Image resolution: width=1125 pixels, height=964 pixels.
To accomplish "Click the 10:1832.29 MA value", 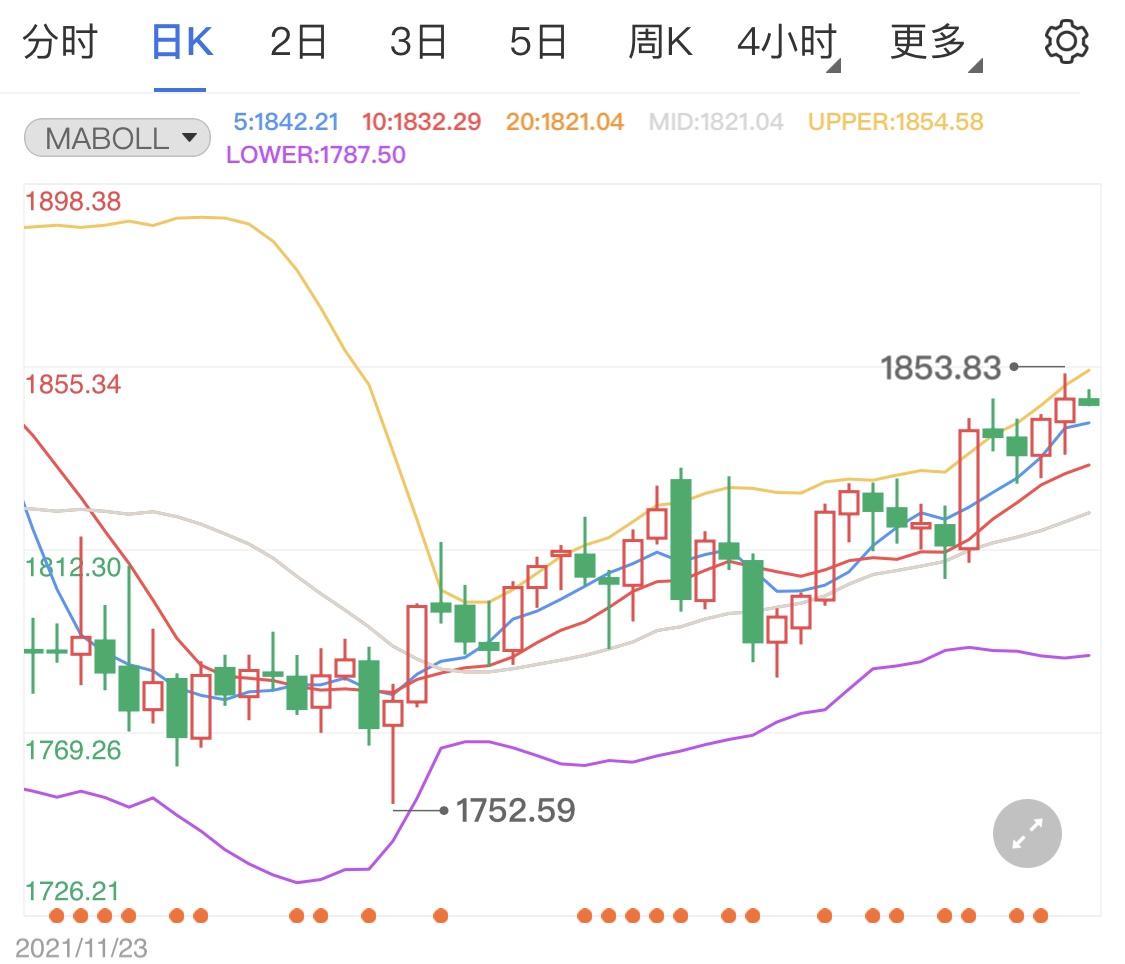I will pyautogui.click(x=421, y=122).
